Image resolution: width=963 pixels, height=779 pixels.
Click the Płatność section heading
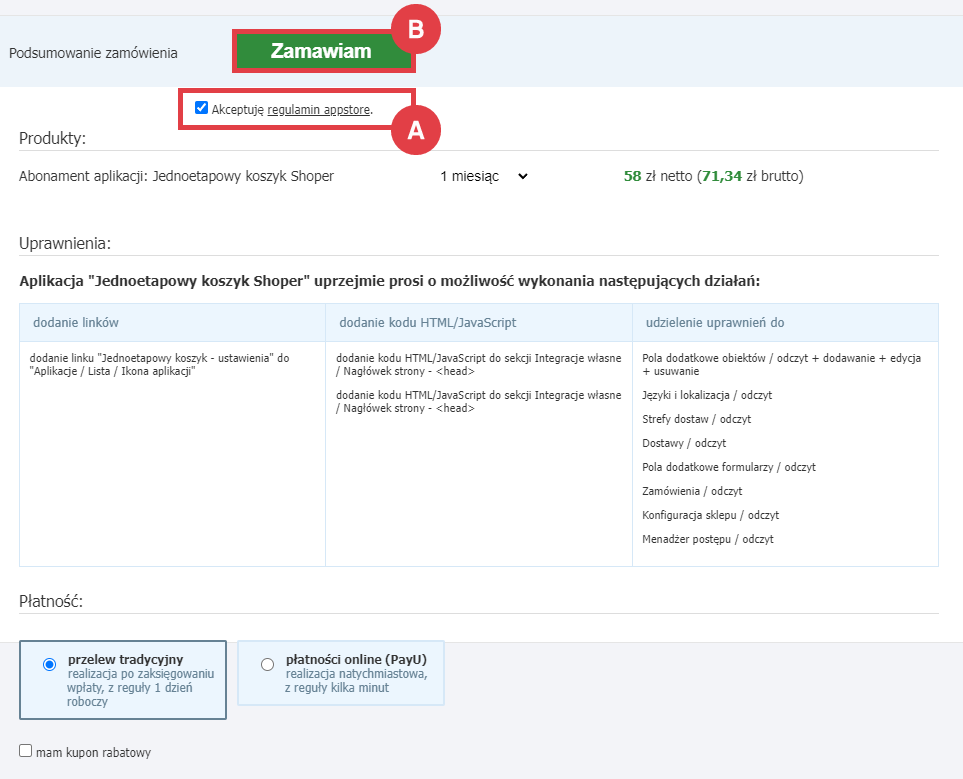[52, 601]
